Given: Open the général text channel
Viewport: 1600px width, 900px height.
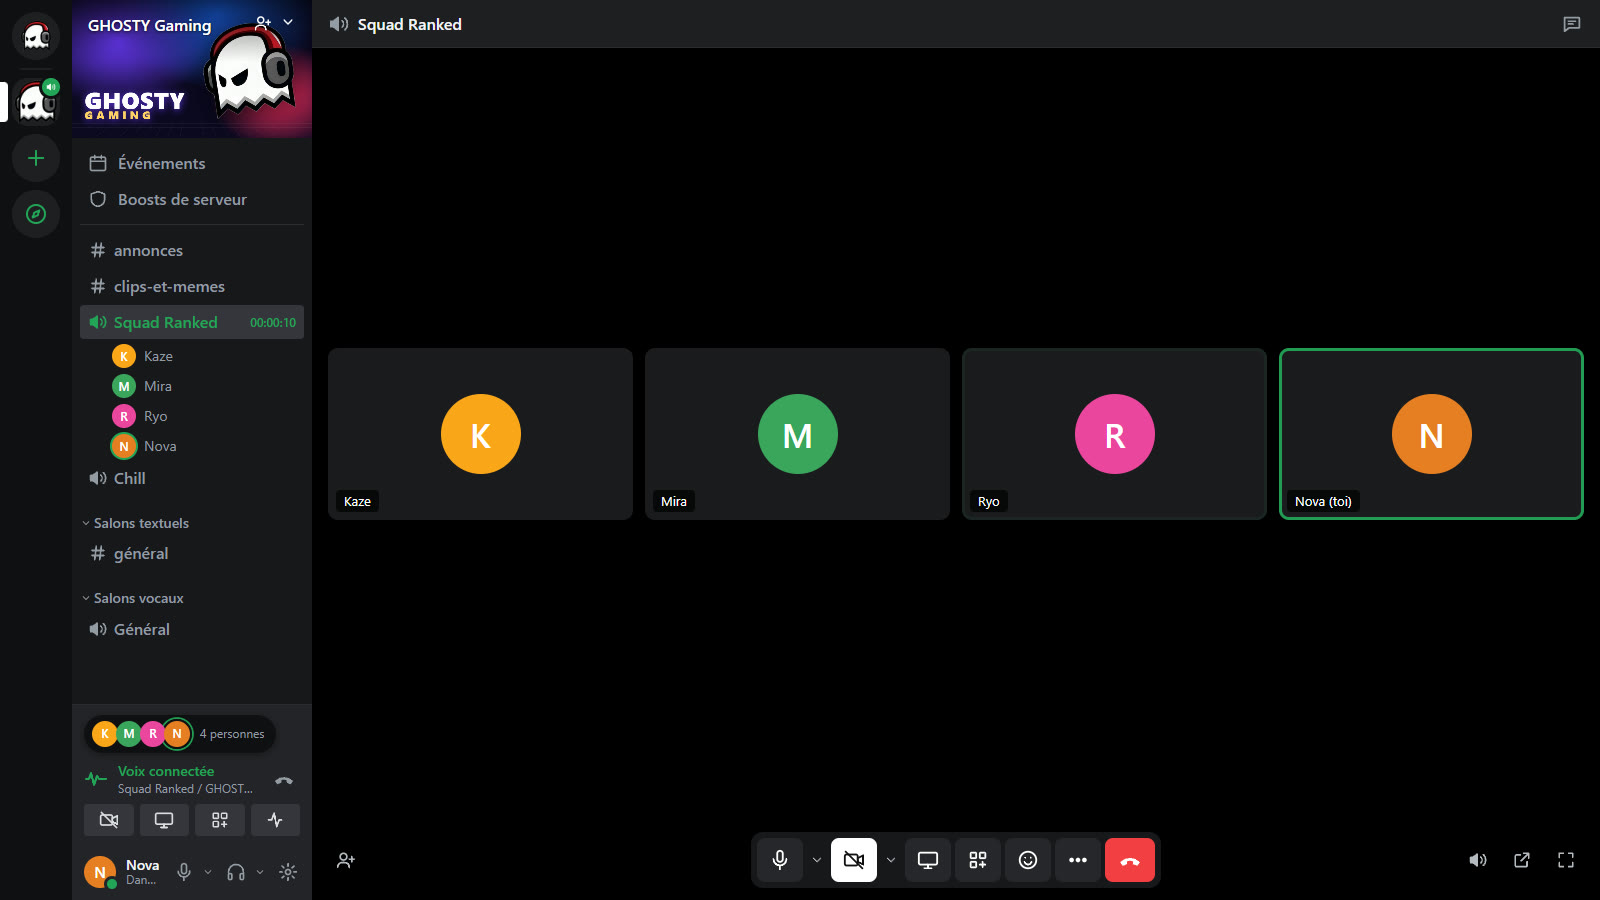Looking at the screenshot, I should coord(192,553).
